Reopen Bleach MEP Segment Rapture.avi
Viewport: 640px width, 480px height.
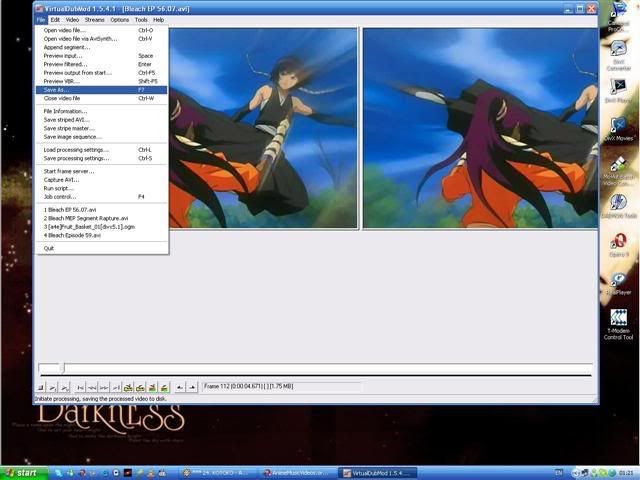[102, 218]
